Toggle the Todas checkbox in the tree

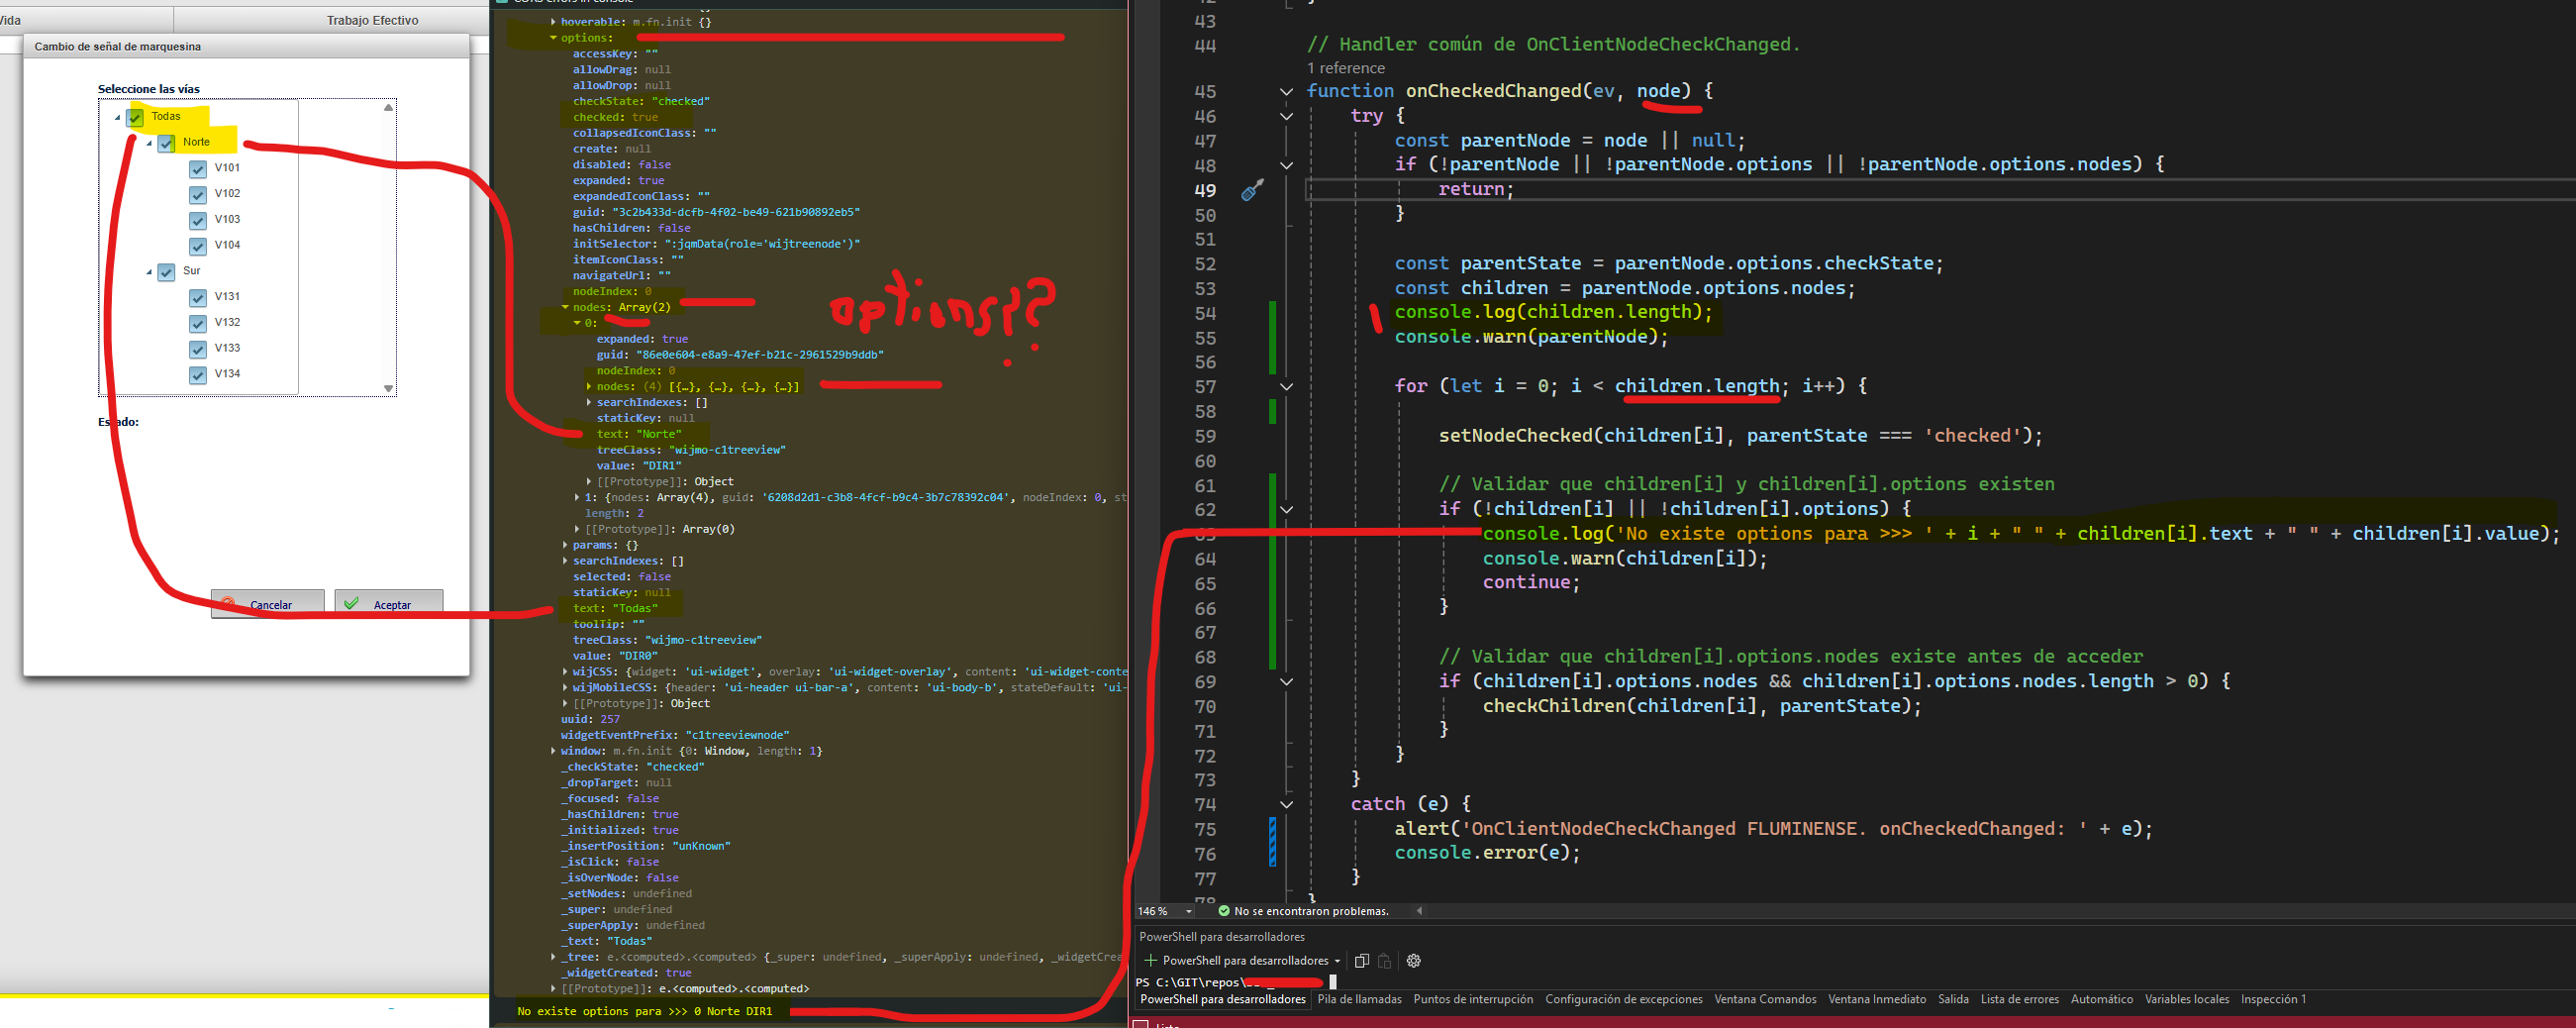pos(136,117)
